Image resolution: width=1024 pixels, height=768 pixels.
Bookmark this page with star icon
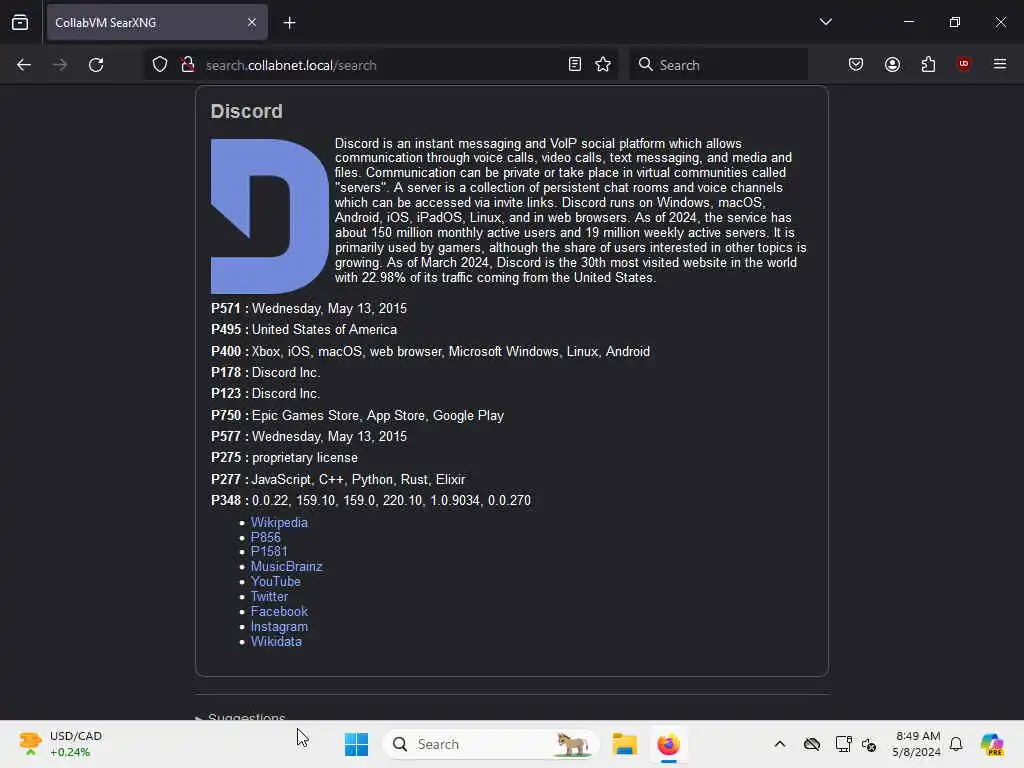coord(603,65)
